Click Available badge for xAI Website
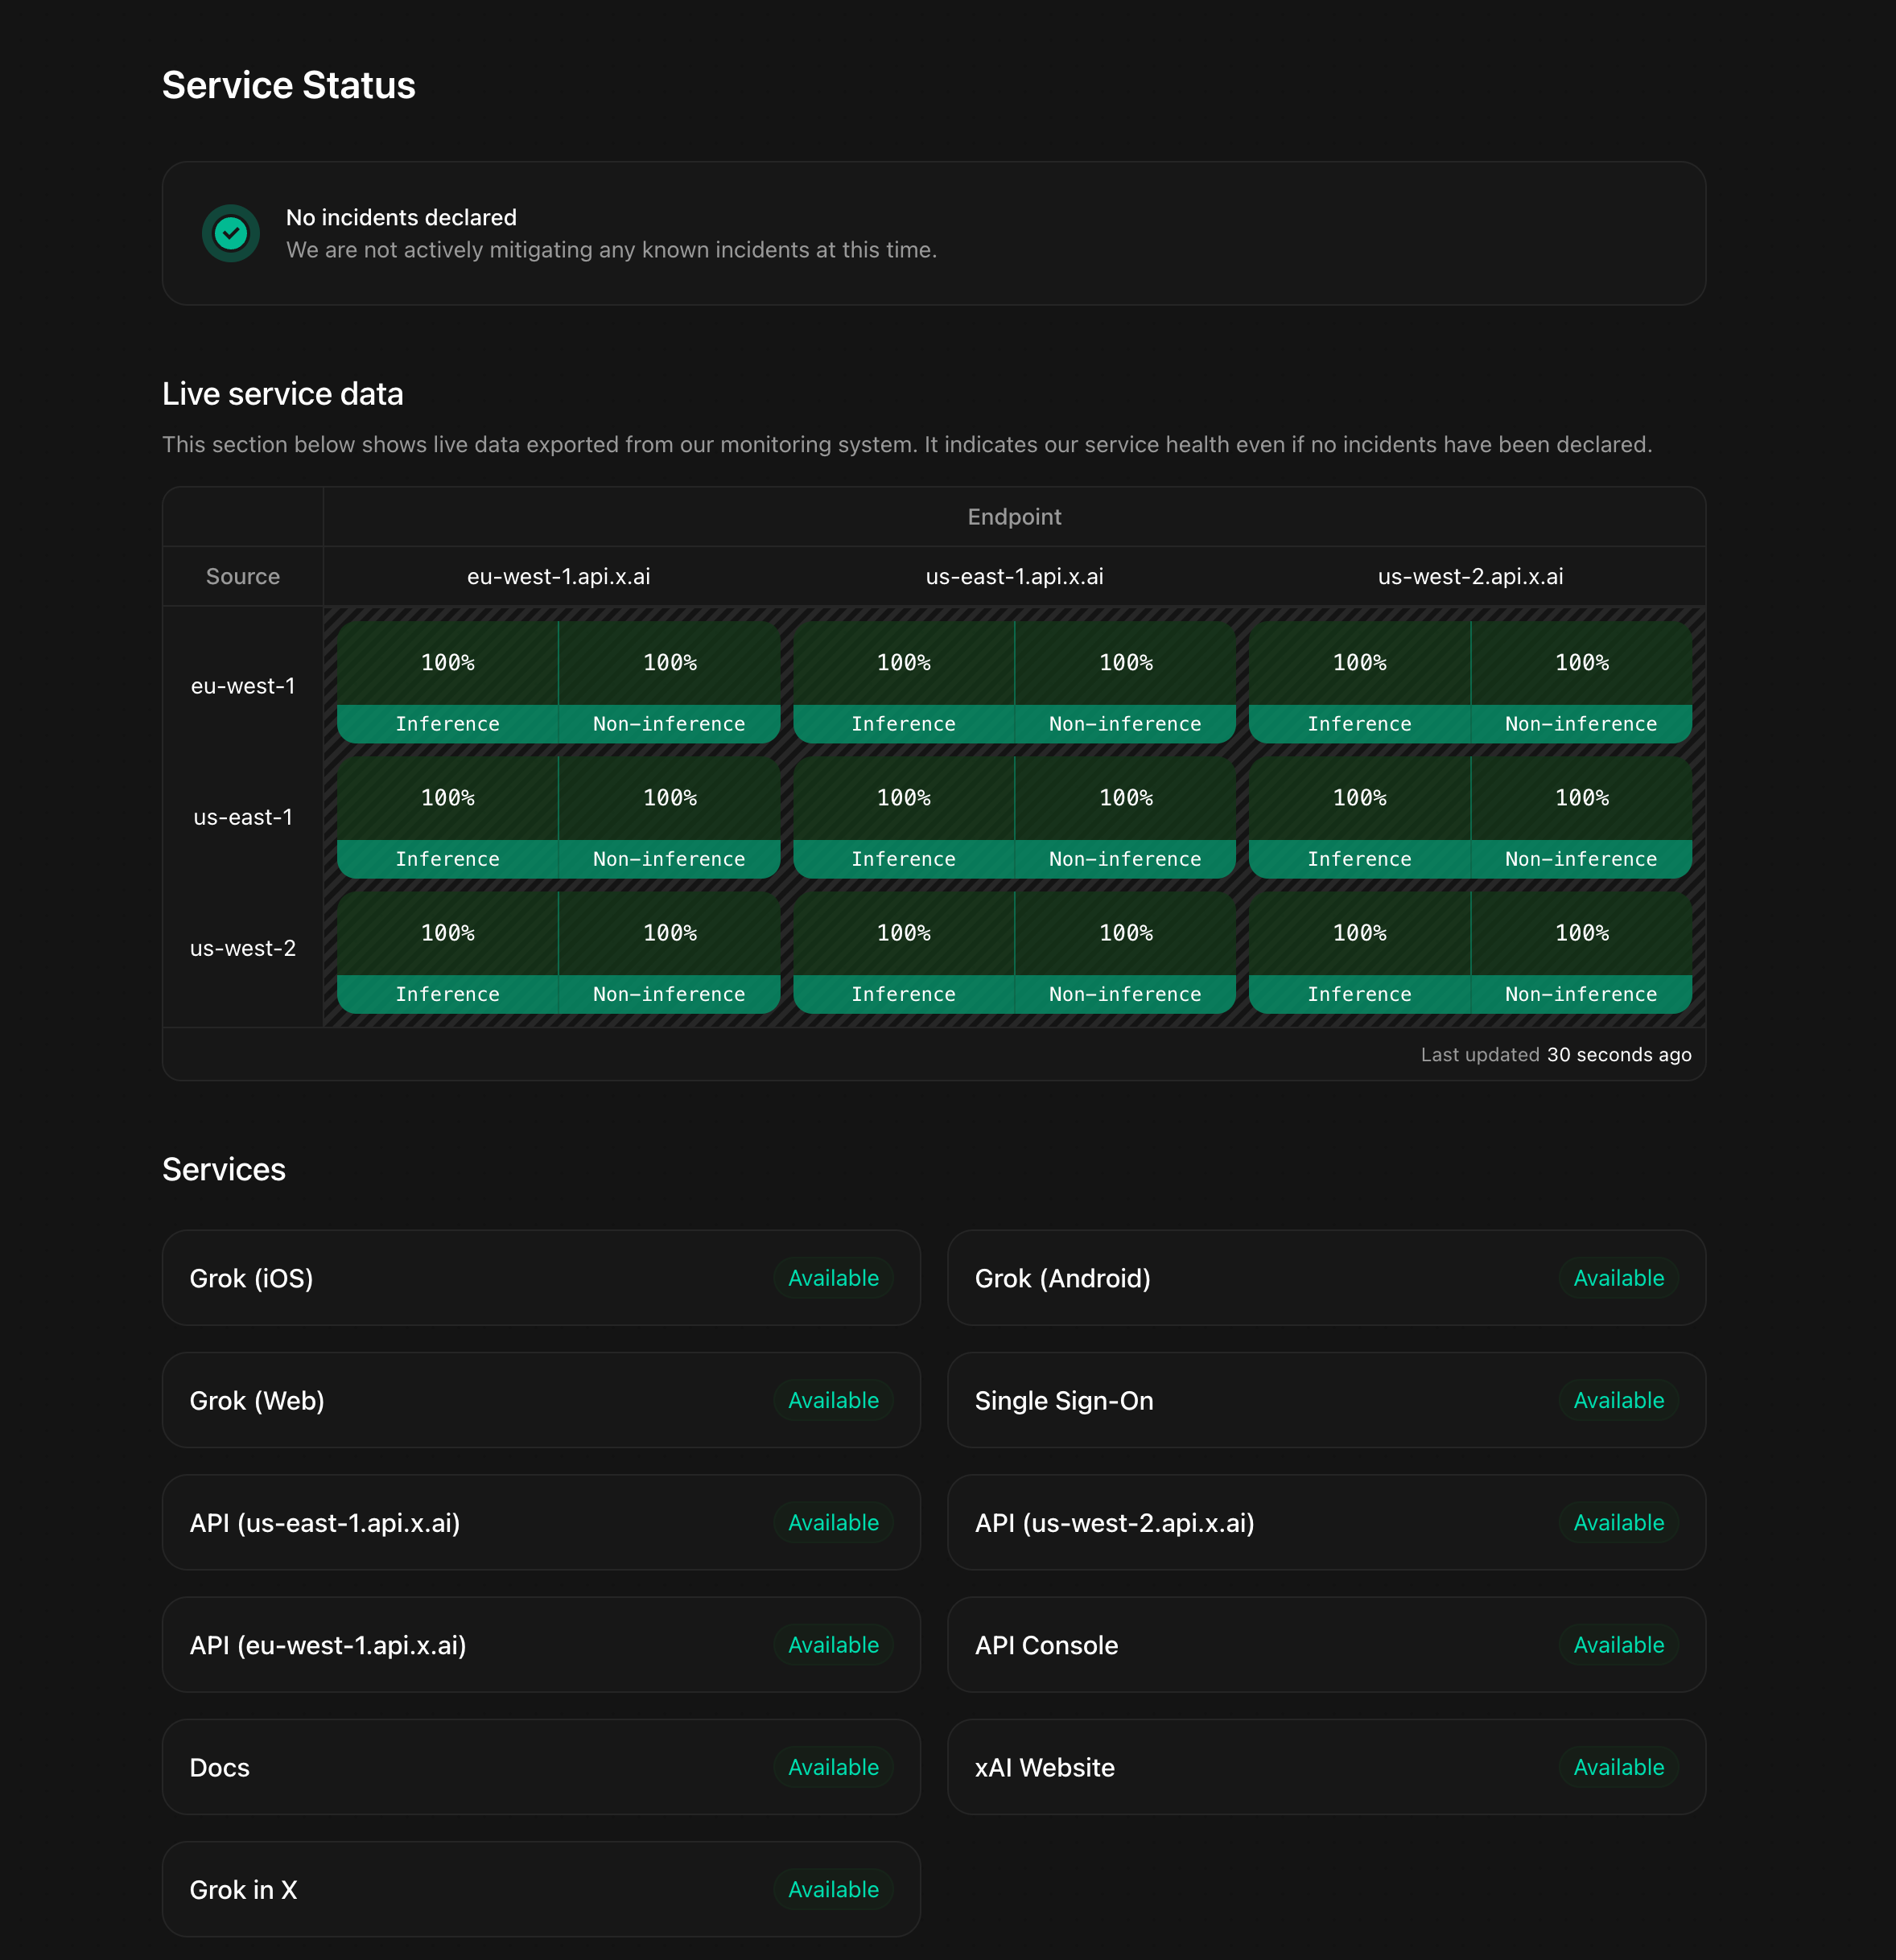Screen dimensions: 1896x1960 click(x=1619, y=1767)
